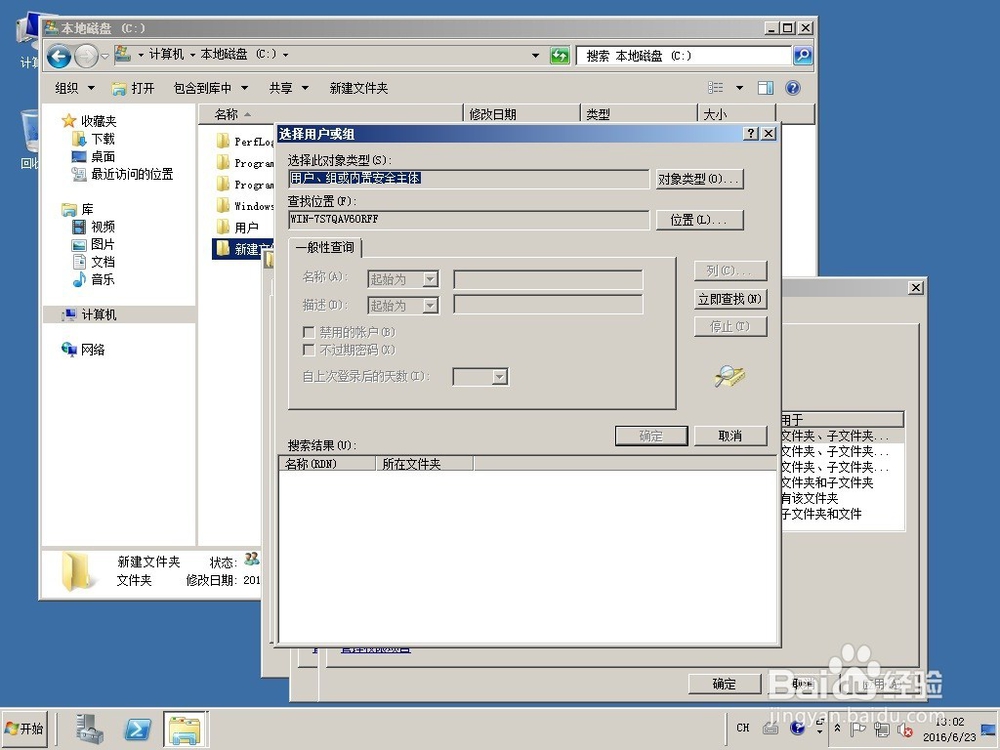Screen dimensions: 1000x750
Task: Click the 立即查找 button
Action: (x=730, y=298)
